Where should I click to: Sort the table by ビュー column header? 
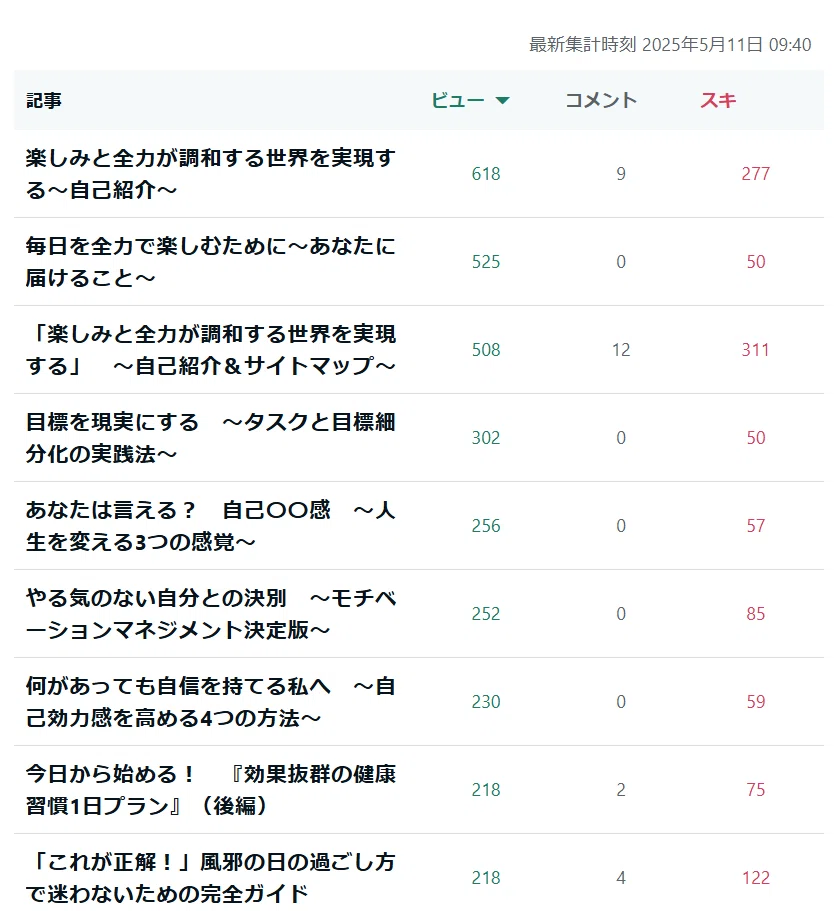point(470,101)
